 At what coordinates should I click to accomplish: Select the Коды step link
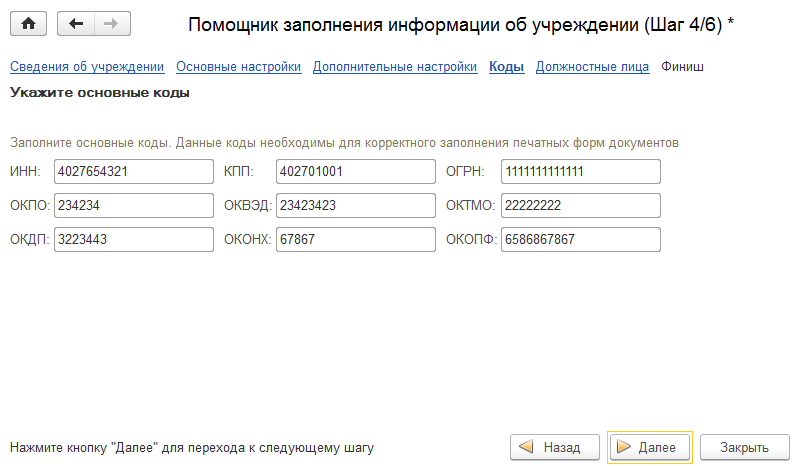(506, 68)
